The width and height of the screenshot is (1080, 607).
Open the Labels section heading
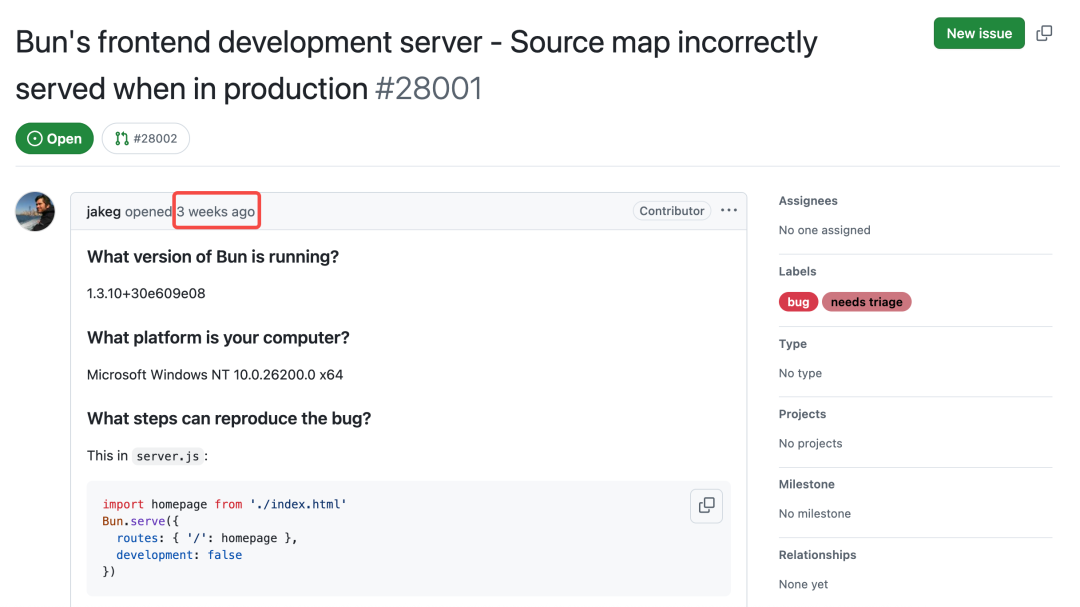point(797,272)
